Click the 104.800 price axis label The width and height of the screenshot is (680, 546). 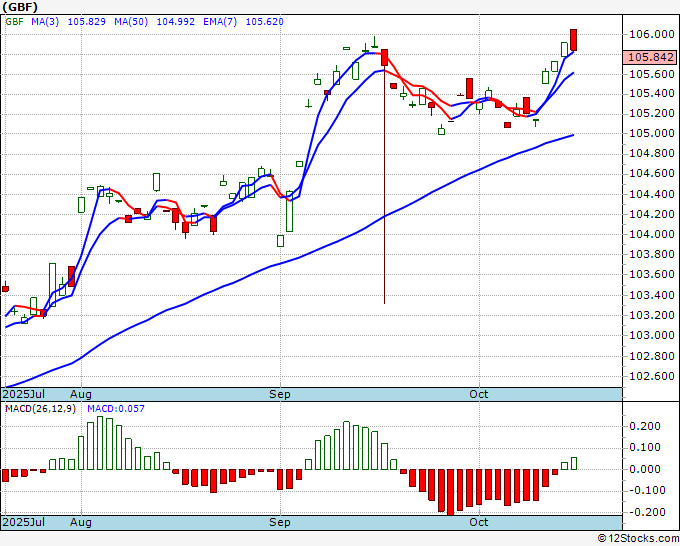tap(652, 153)
